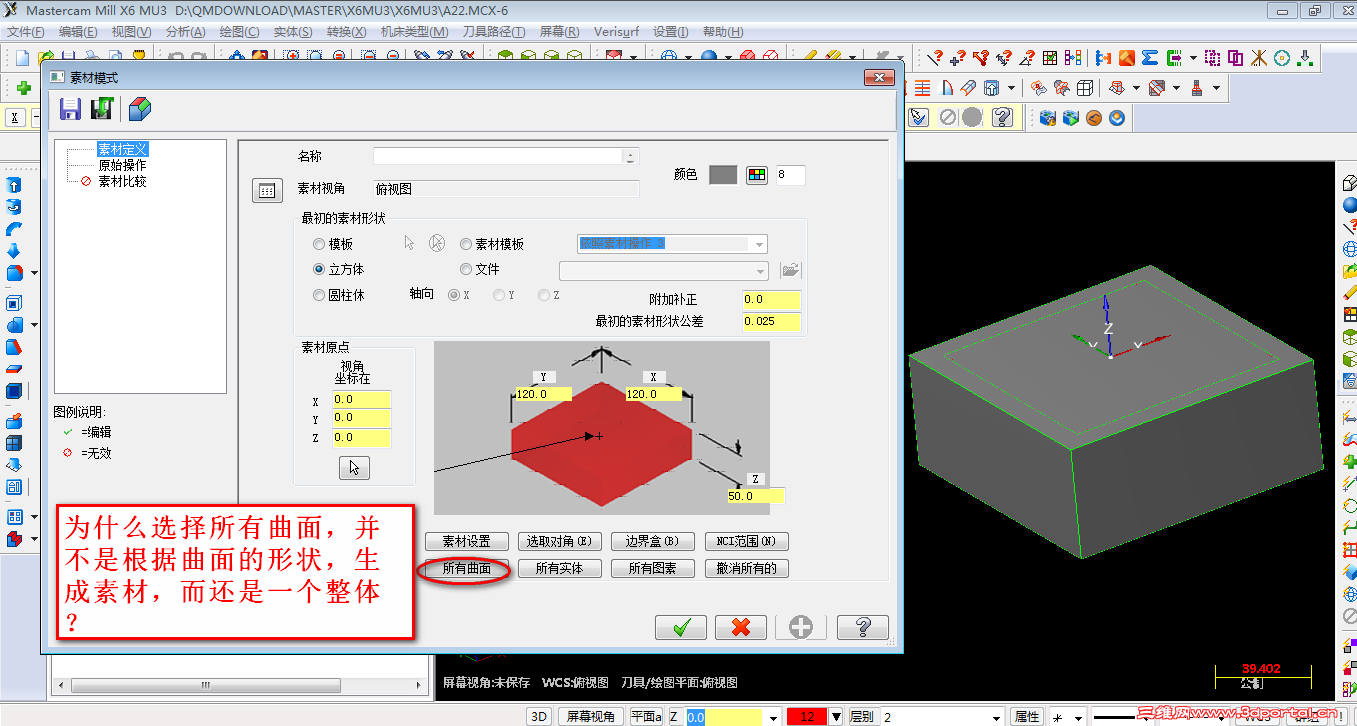Open the Verisurf menu
The image size is (1357, 726).
coord(616,32)
